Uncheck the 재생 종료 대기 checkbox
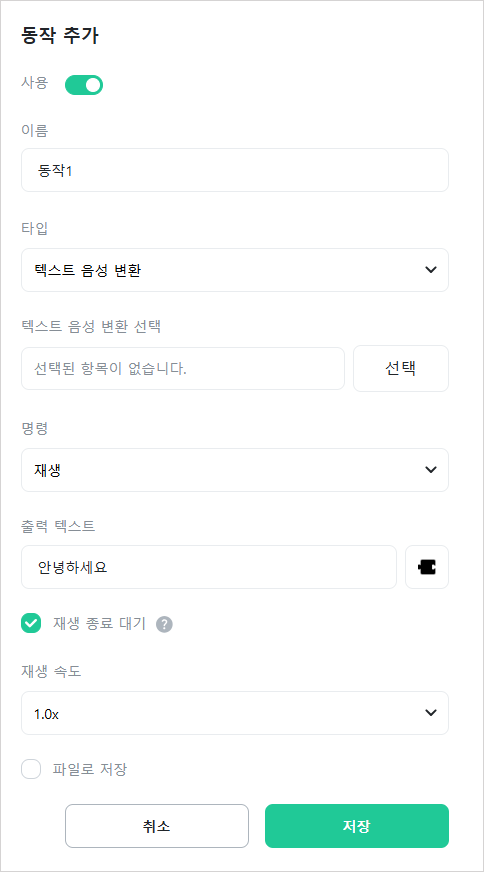Screen dimensions: 484x872 tap(31, 623)
